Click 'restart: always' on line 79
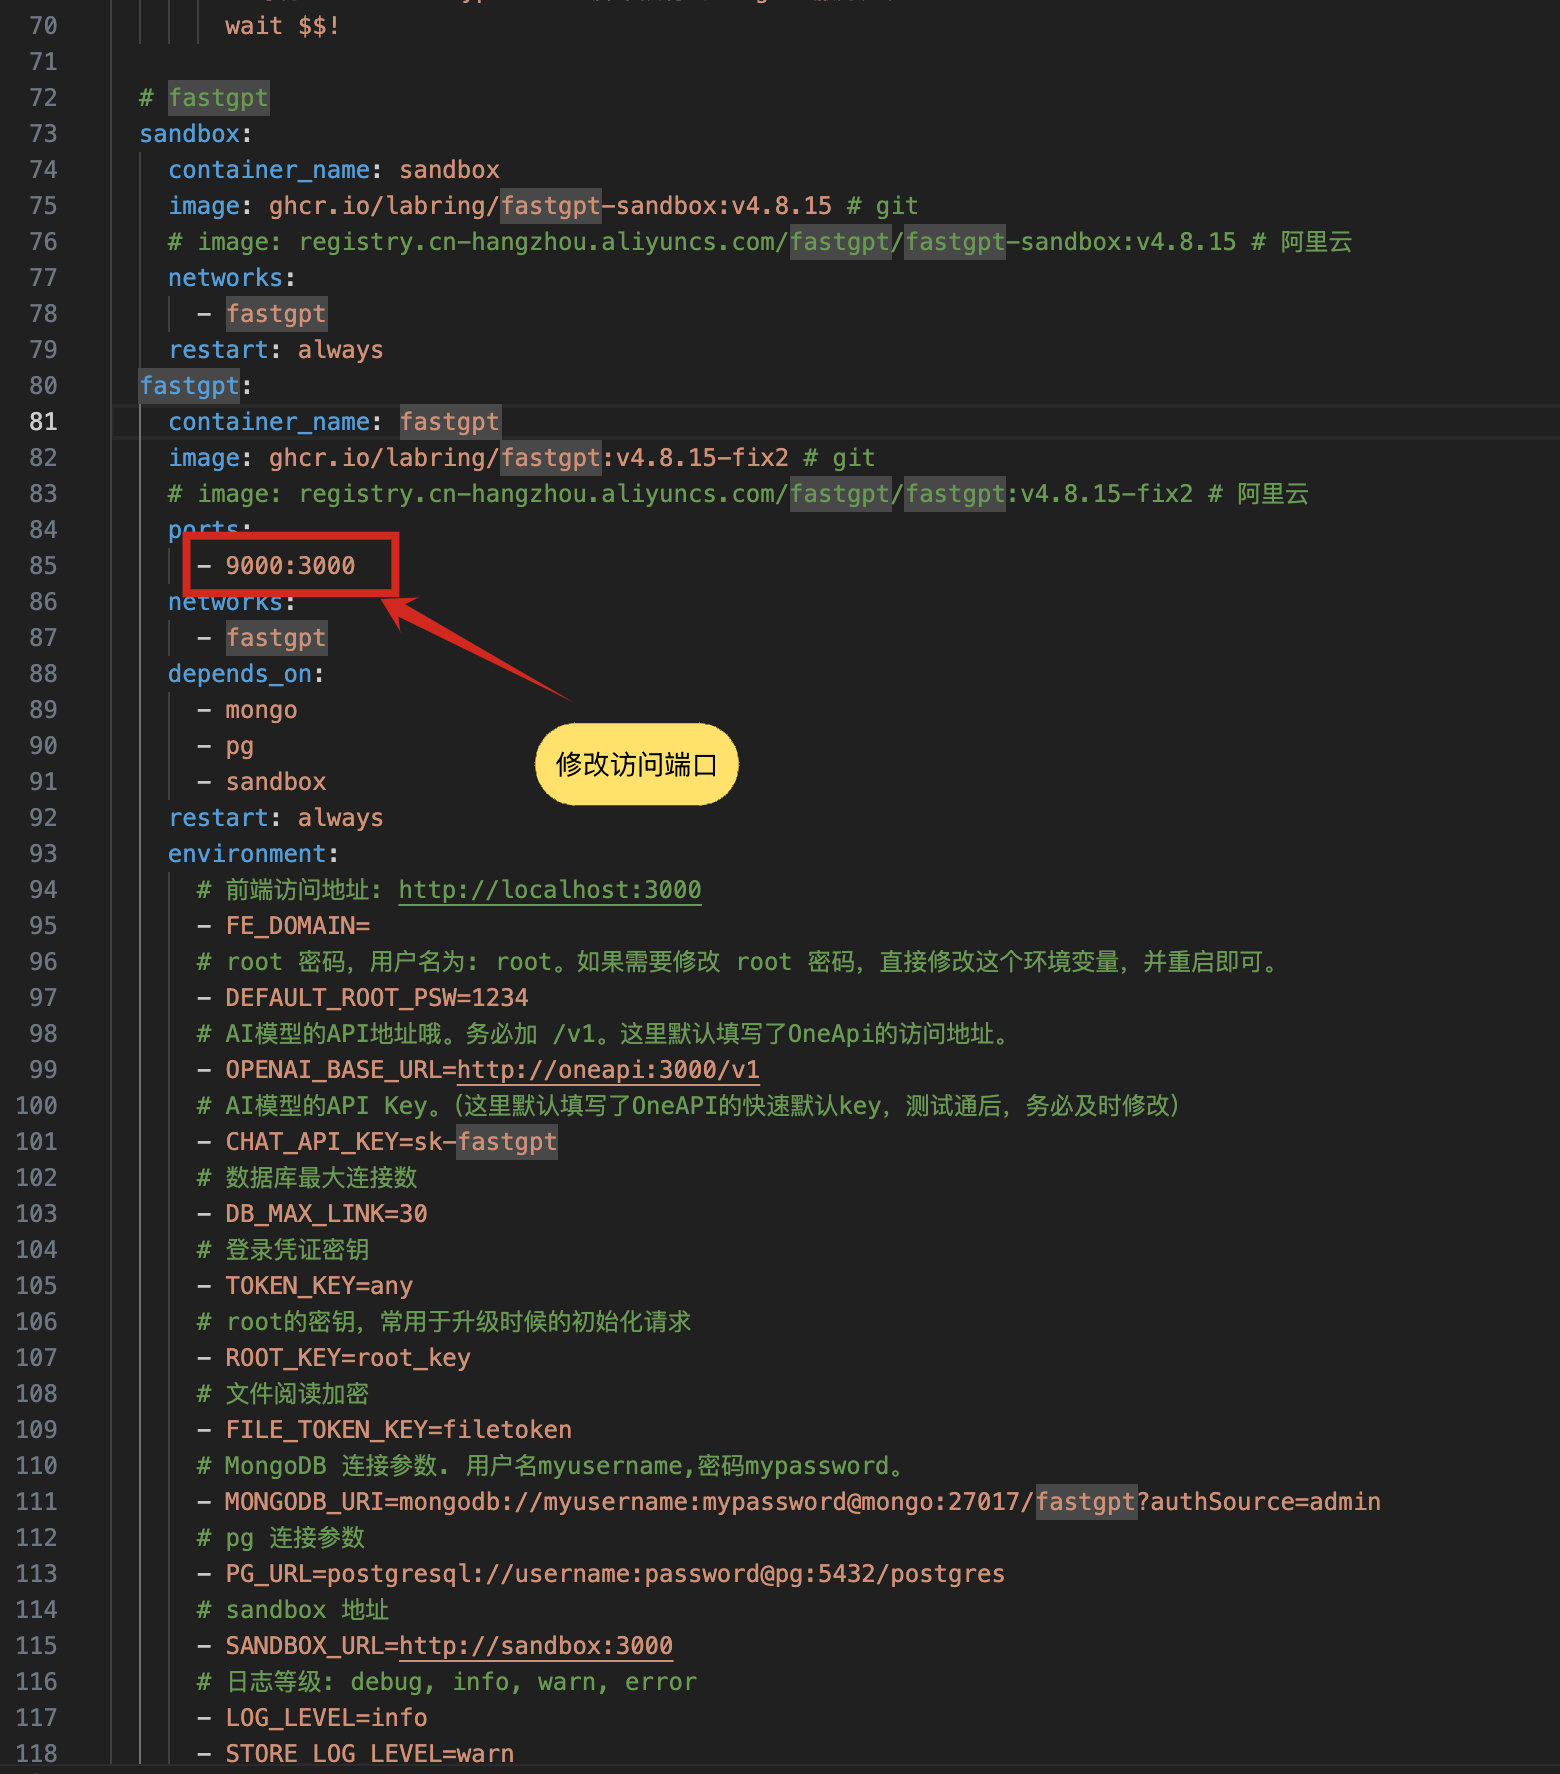The width and height of the screenshot is (1560, 1774). coord(276,350)
